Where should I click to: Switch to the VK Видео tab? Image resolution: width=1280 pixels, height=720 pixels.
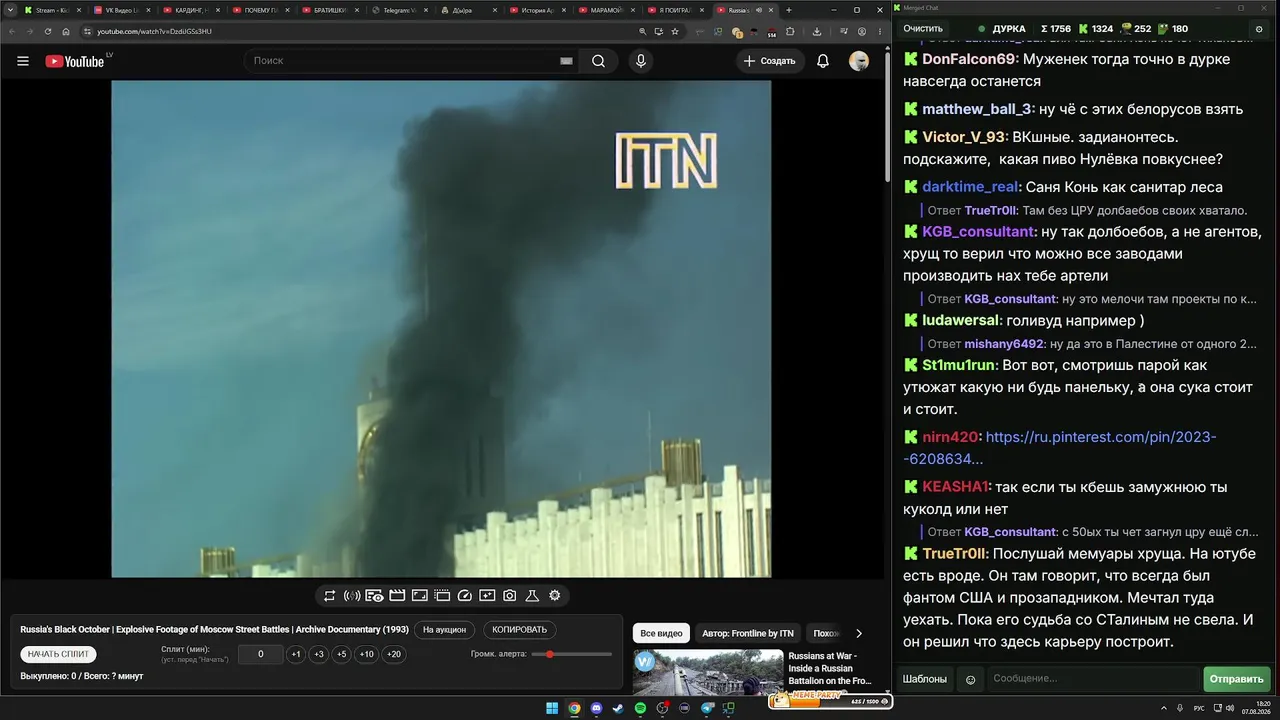120,10
